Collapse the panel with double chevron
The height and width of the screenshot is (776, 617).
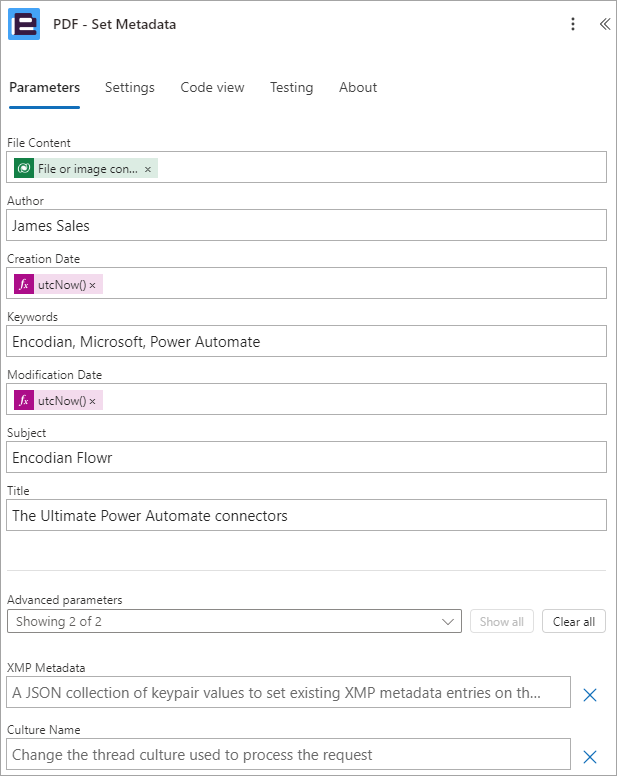click(605, 24)
